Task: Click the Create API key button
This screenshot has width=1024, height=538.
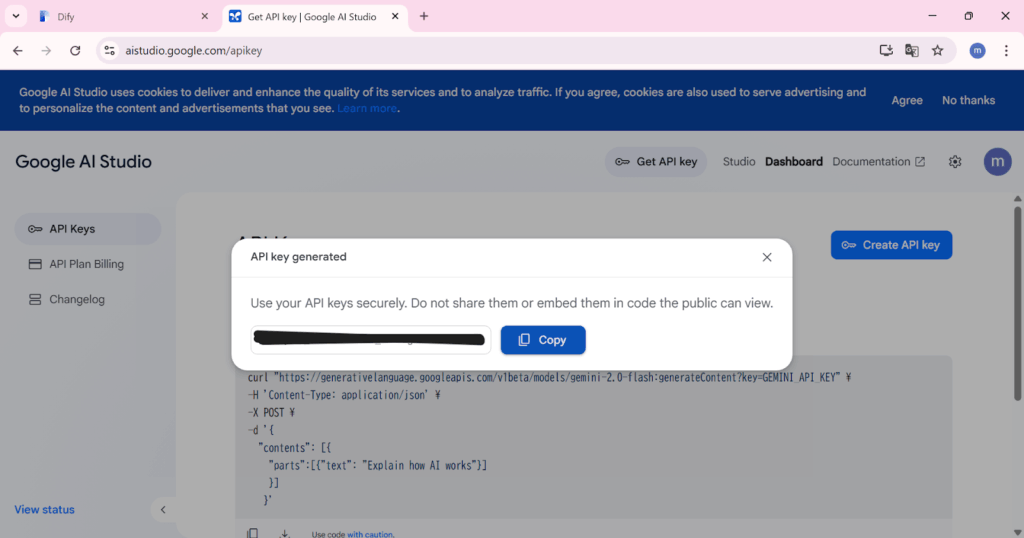Action: pyautogui.click(x=891, y=245)
